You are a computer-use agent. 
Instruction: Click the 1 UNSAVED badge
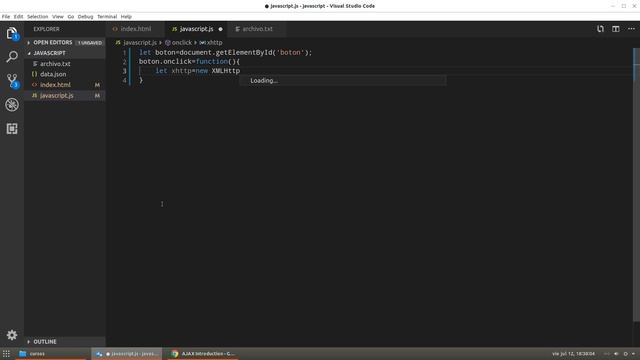(90, 43)
